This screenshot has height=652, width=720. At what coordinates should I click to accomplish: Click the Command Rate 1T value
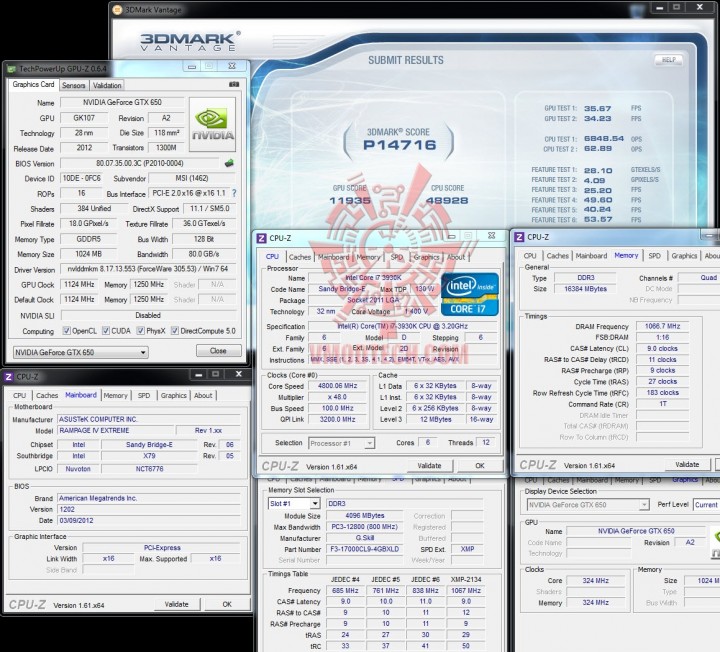(662, 404)
